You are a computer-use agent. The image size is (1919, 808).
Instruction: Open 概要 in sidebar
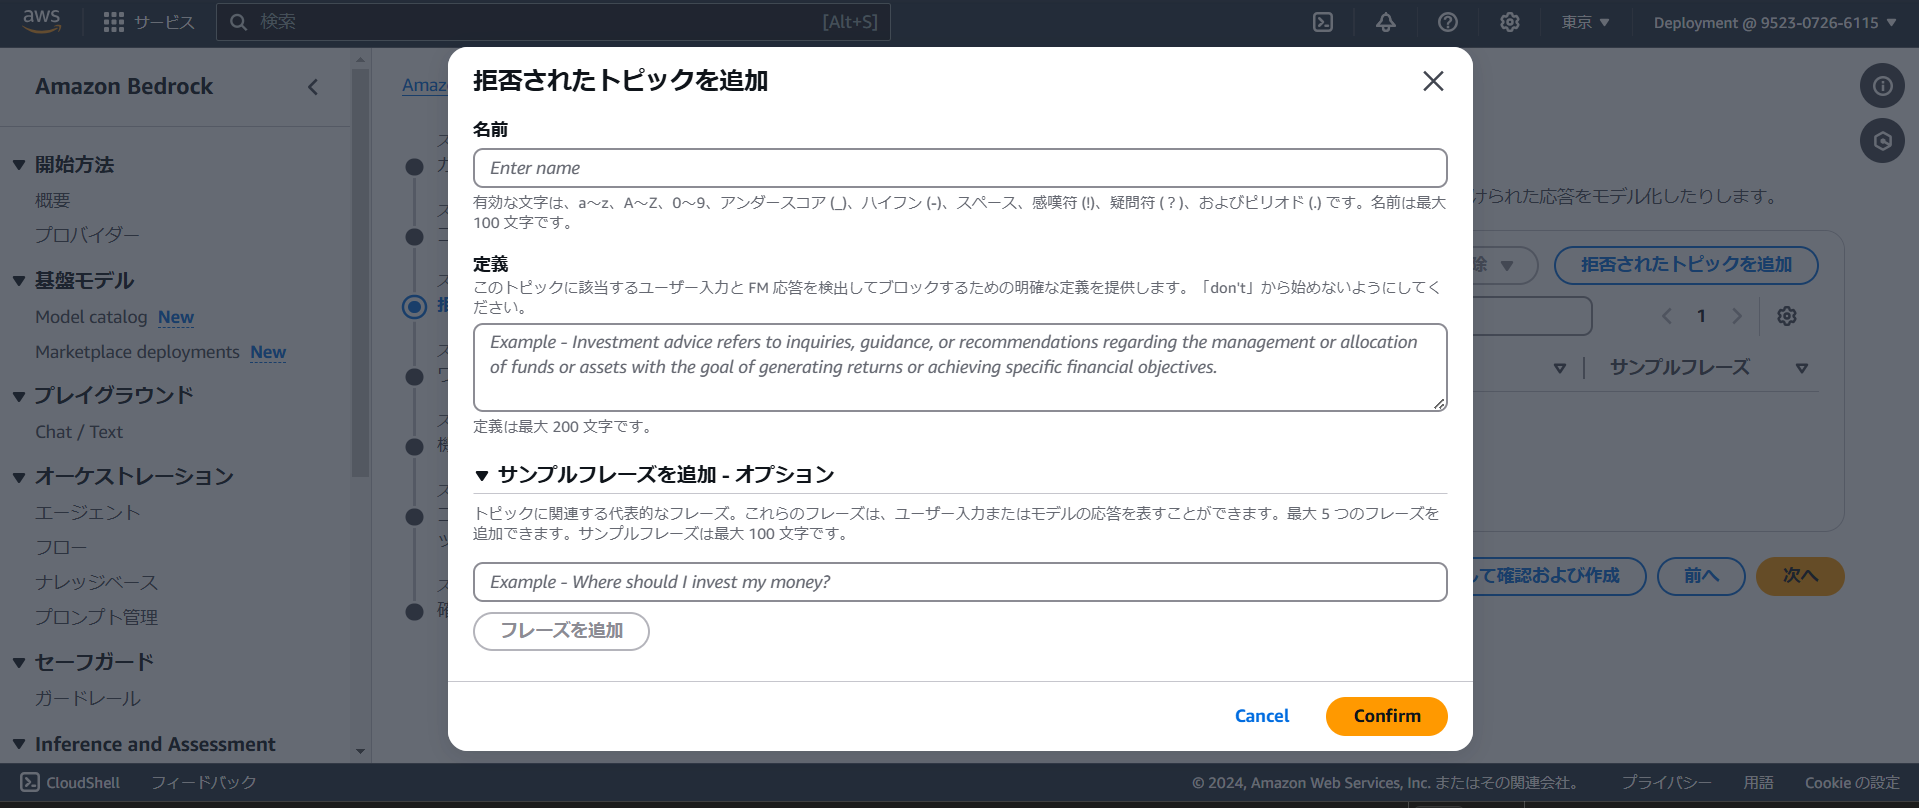52,200
